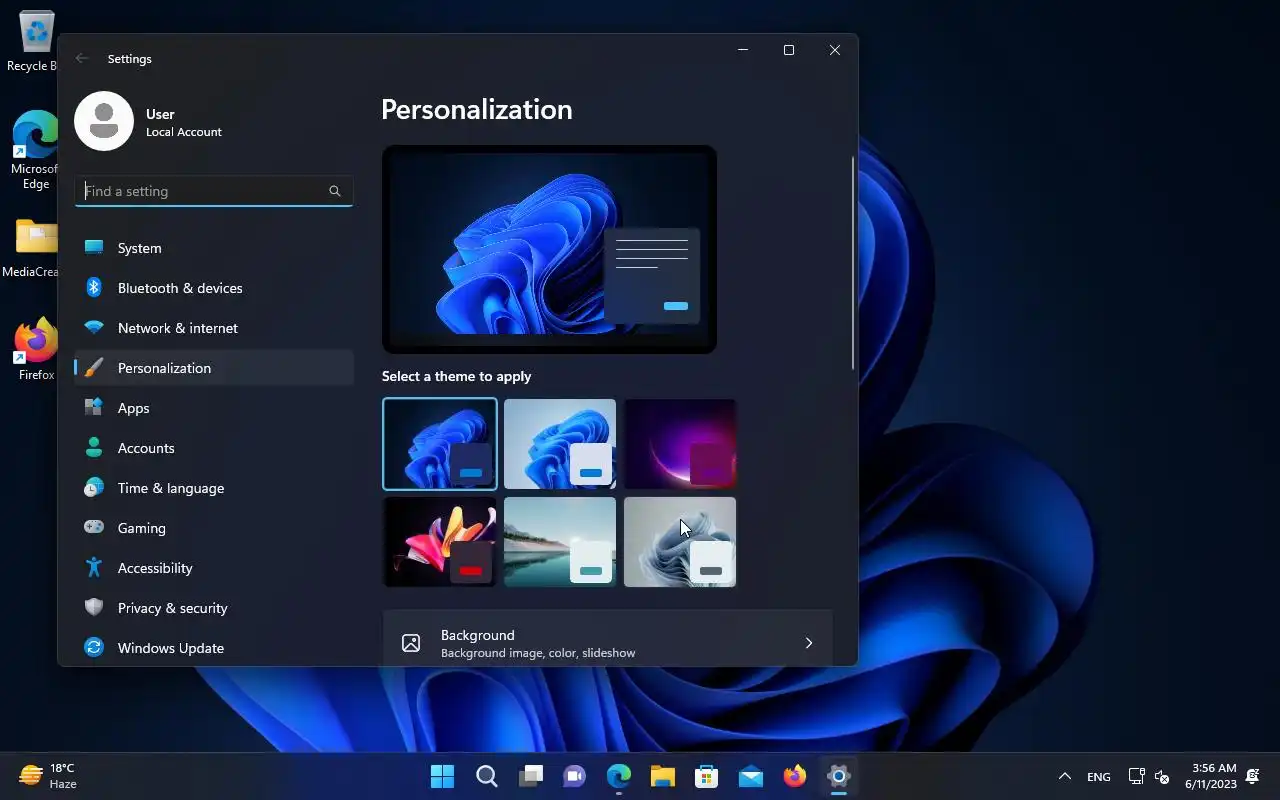Open Bluetooth & devices text
This screenshot has height=800, width=1280.
[x=180, y=288]
